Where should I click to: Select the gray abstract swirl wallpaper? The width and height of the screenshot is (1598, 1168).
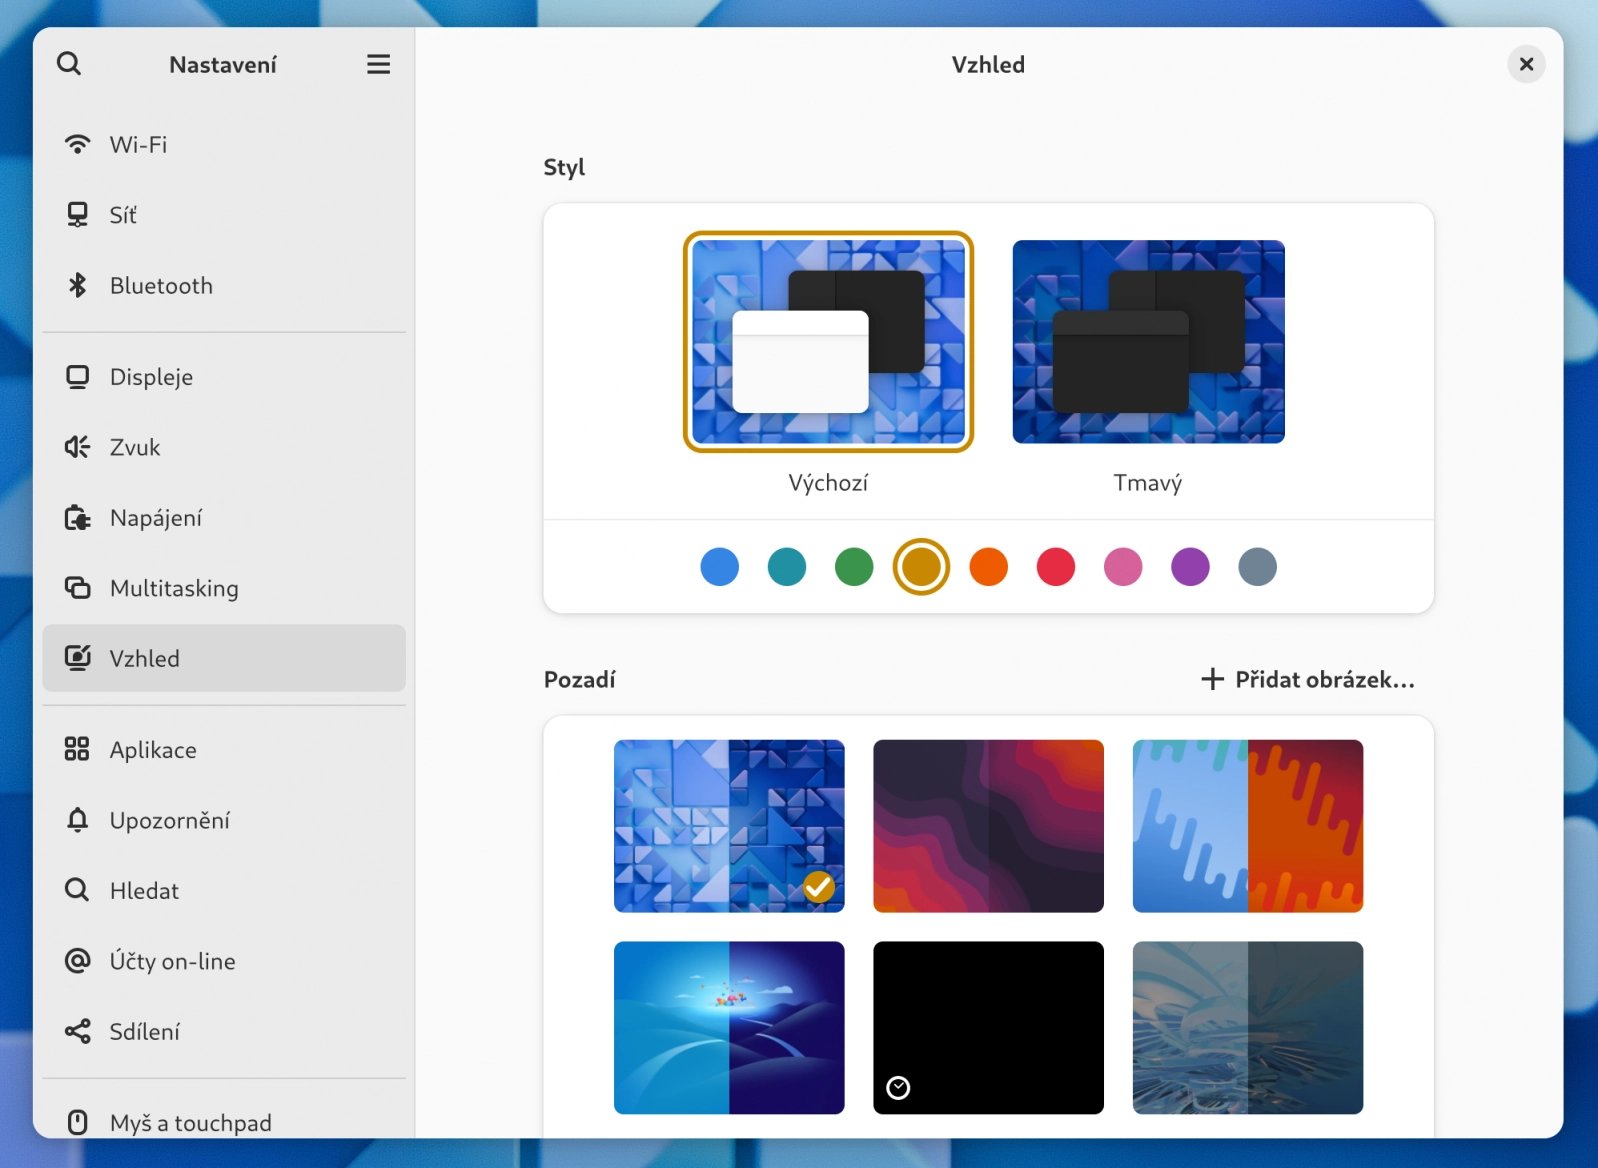tap(1248, 1028)
